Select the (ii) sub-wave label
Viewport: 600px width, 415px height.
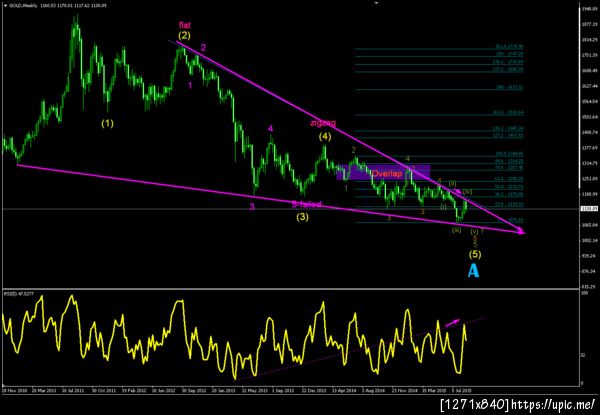pos(452,183)
